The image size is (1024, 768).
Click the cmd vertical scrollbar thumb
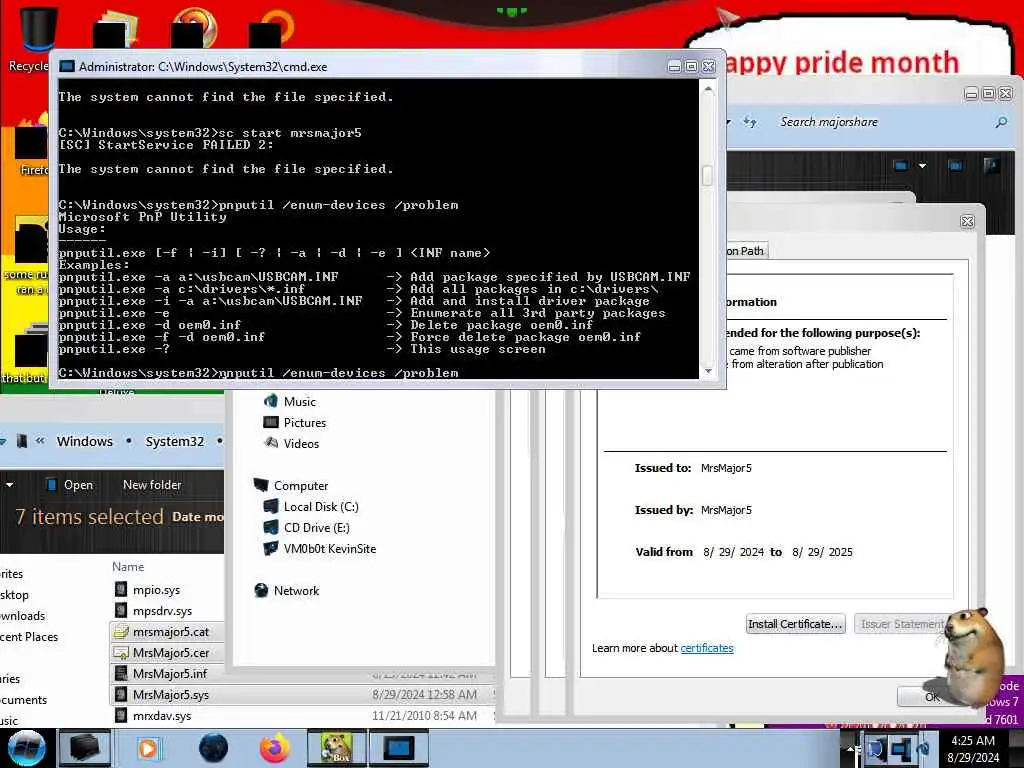(707, 175)
